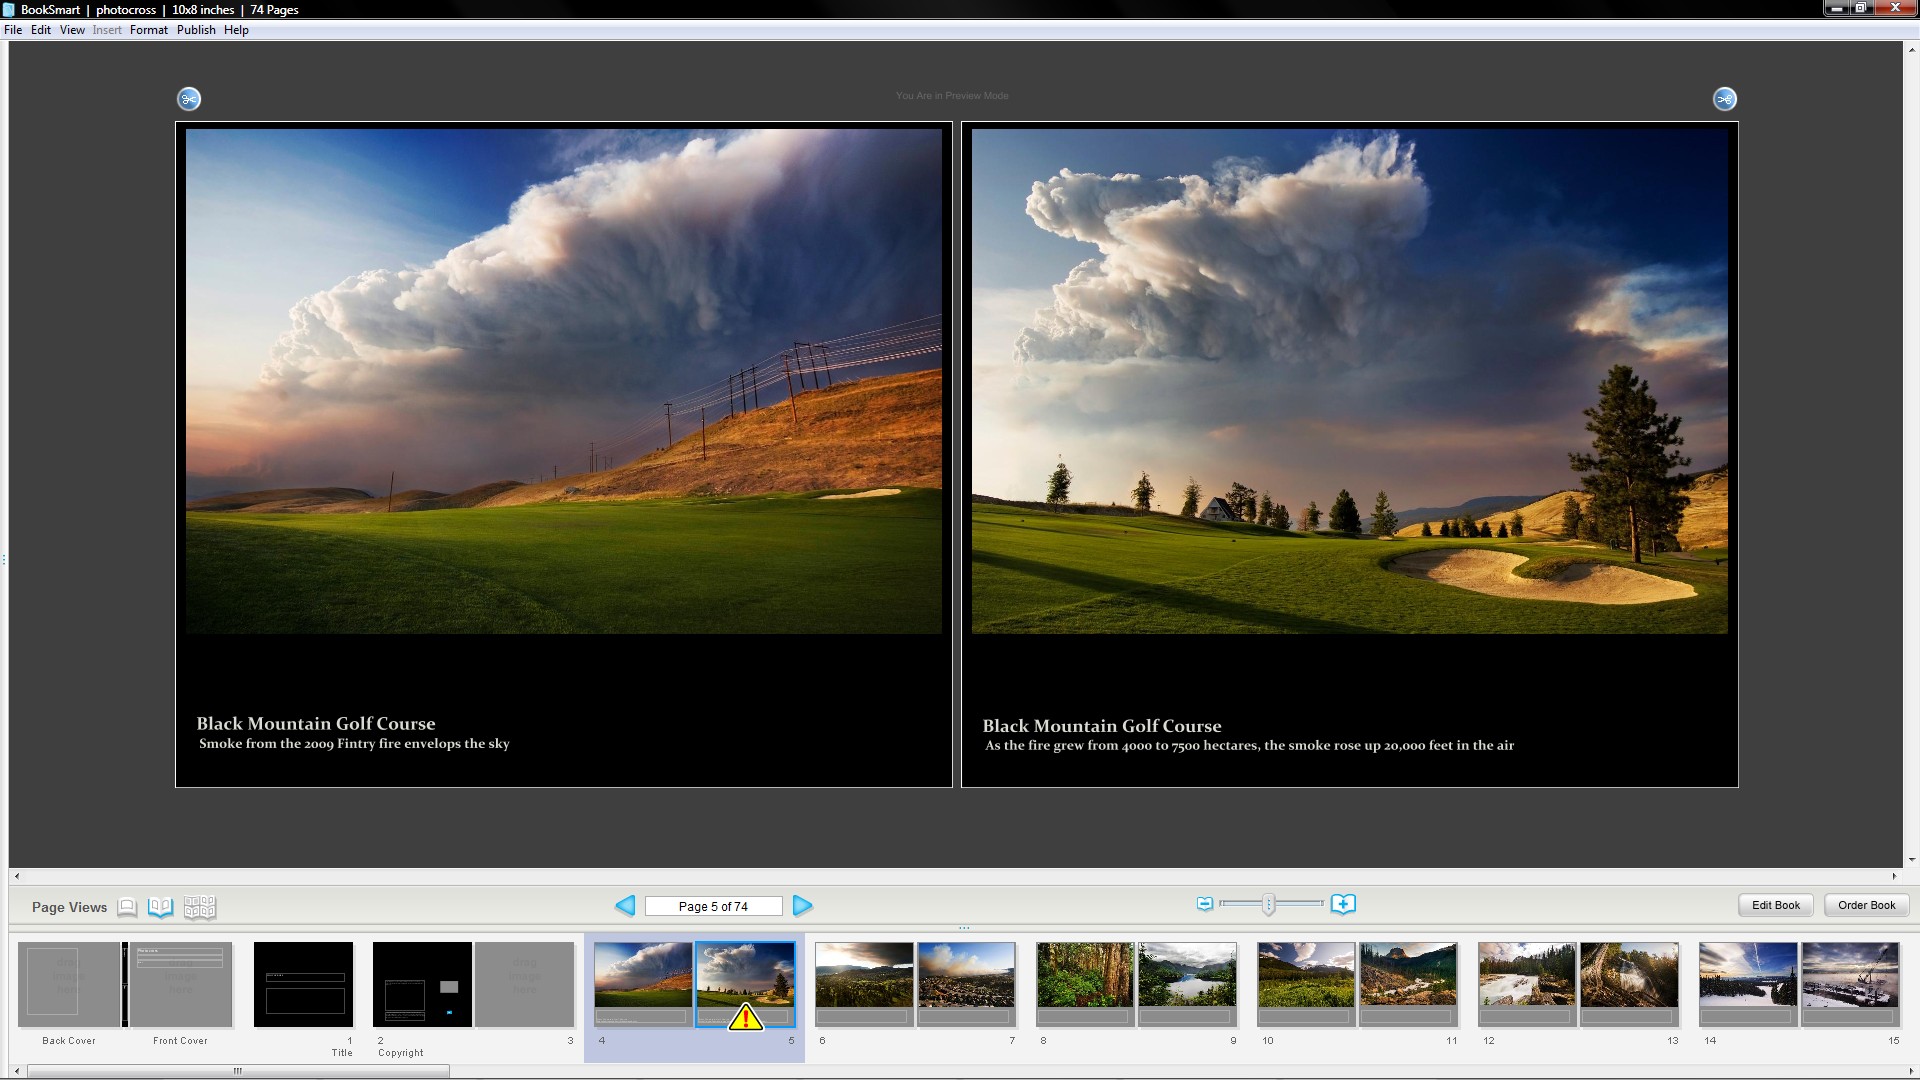Select page 8 forest thumbnail

point(1085,984)
